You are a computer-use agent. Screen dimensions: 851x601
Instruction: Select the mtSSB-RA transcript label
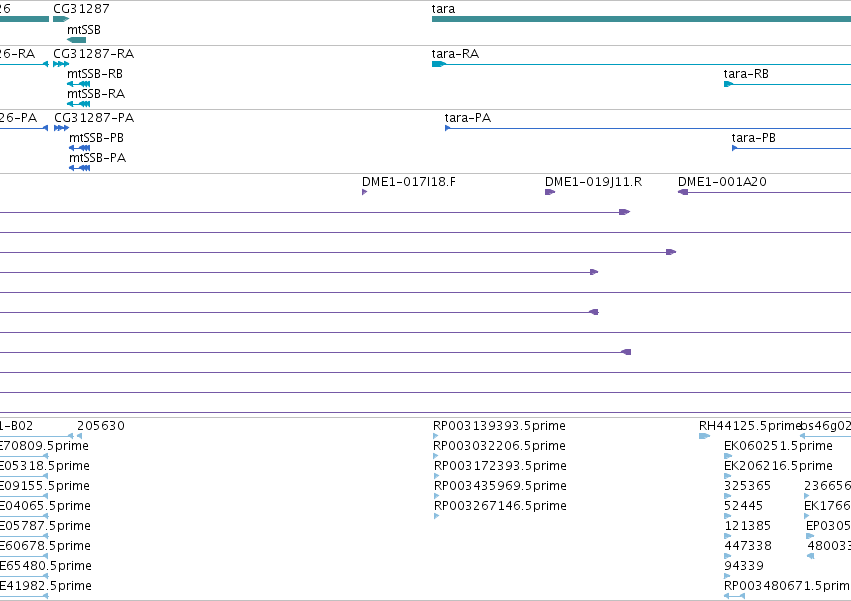[96, 94]
